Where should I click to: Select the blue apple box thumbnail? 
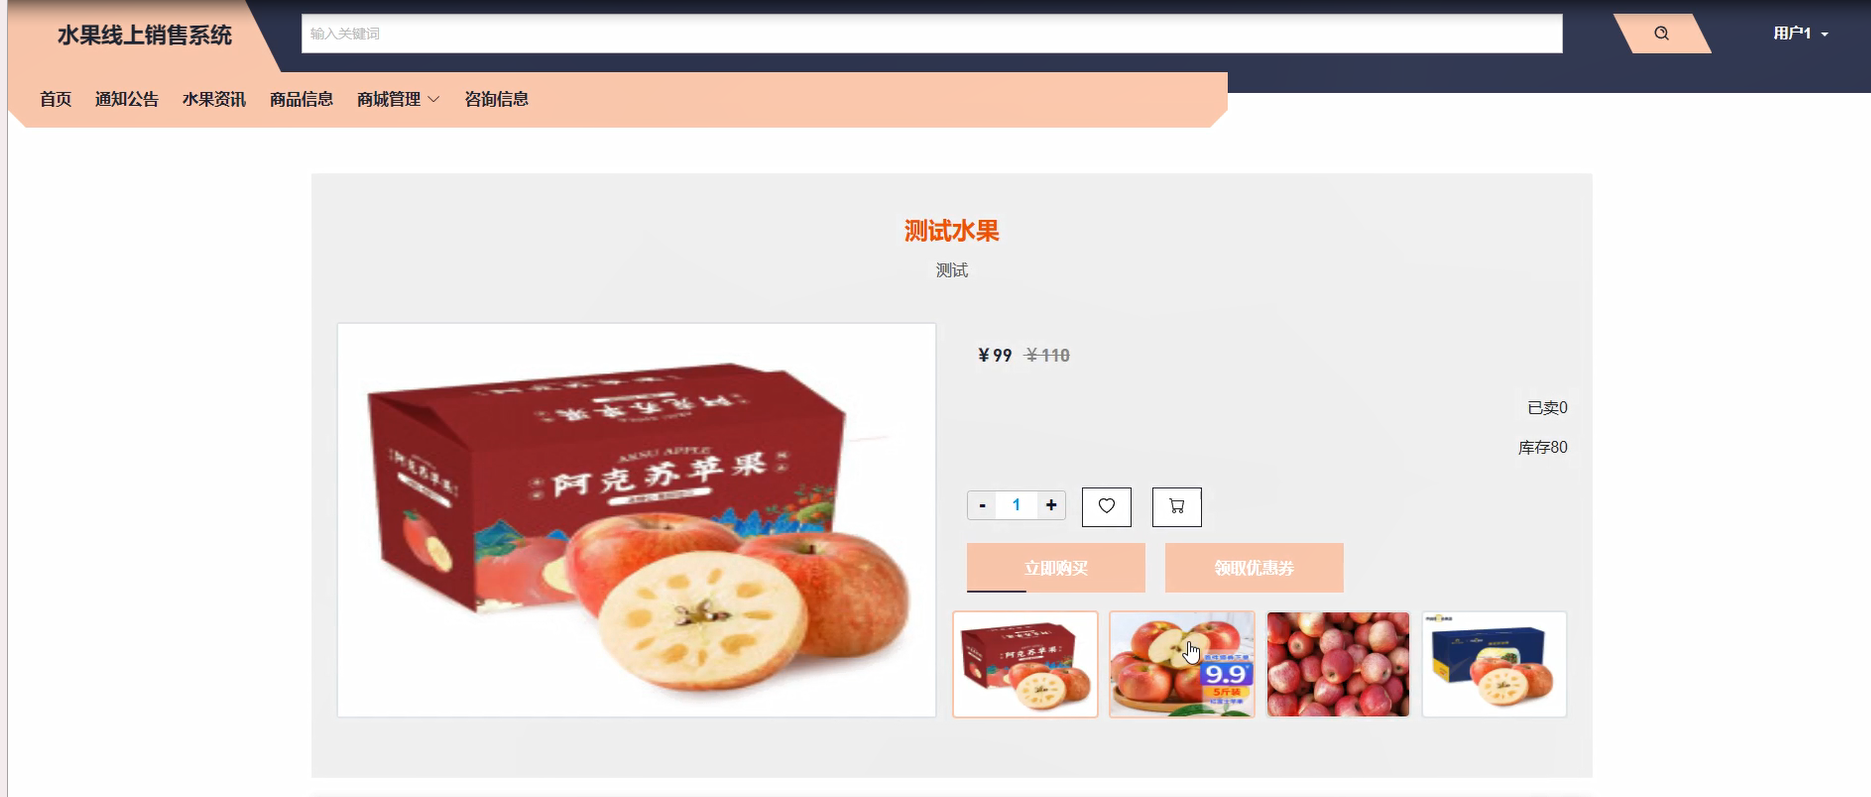click(1494, 664)
